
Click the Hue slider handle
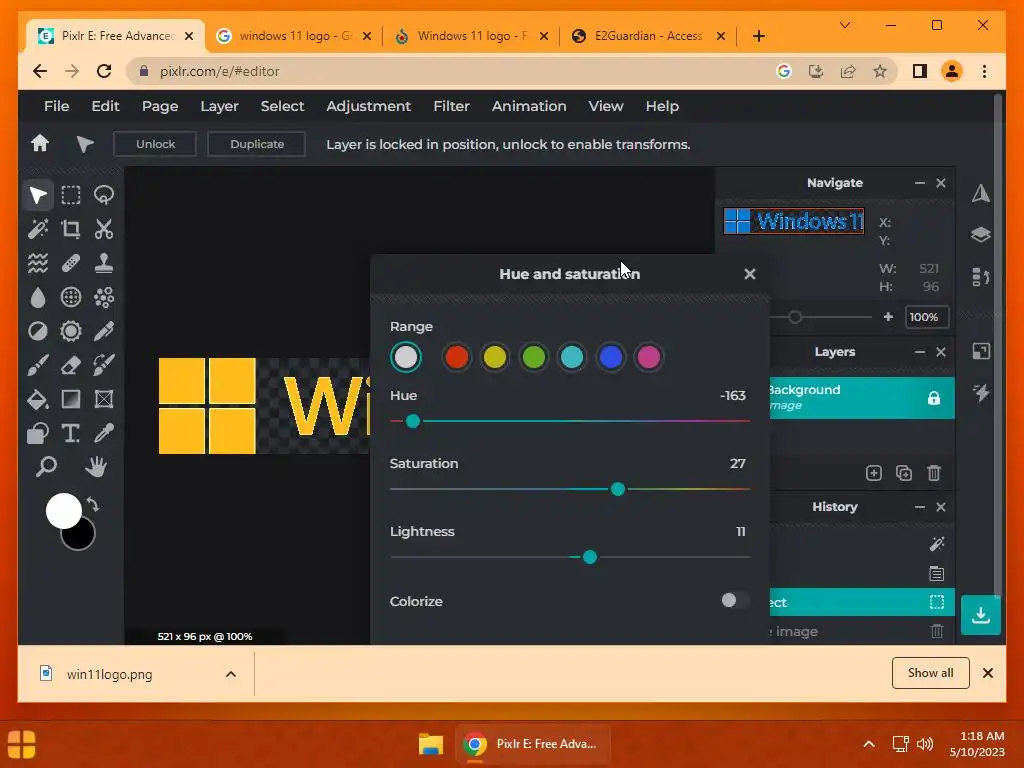[x=413, y=421]
